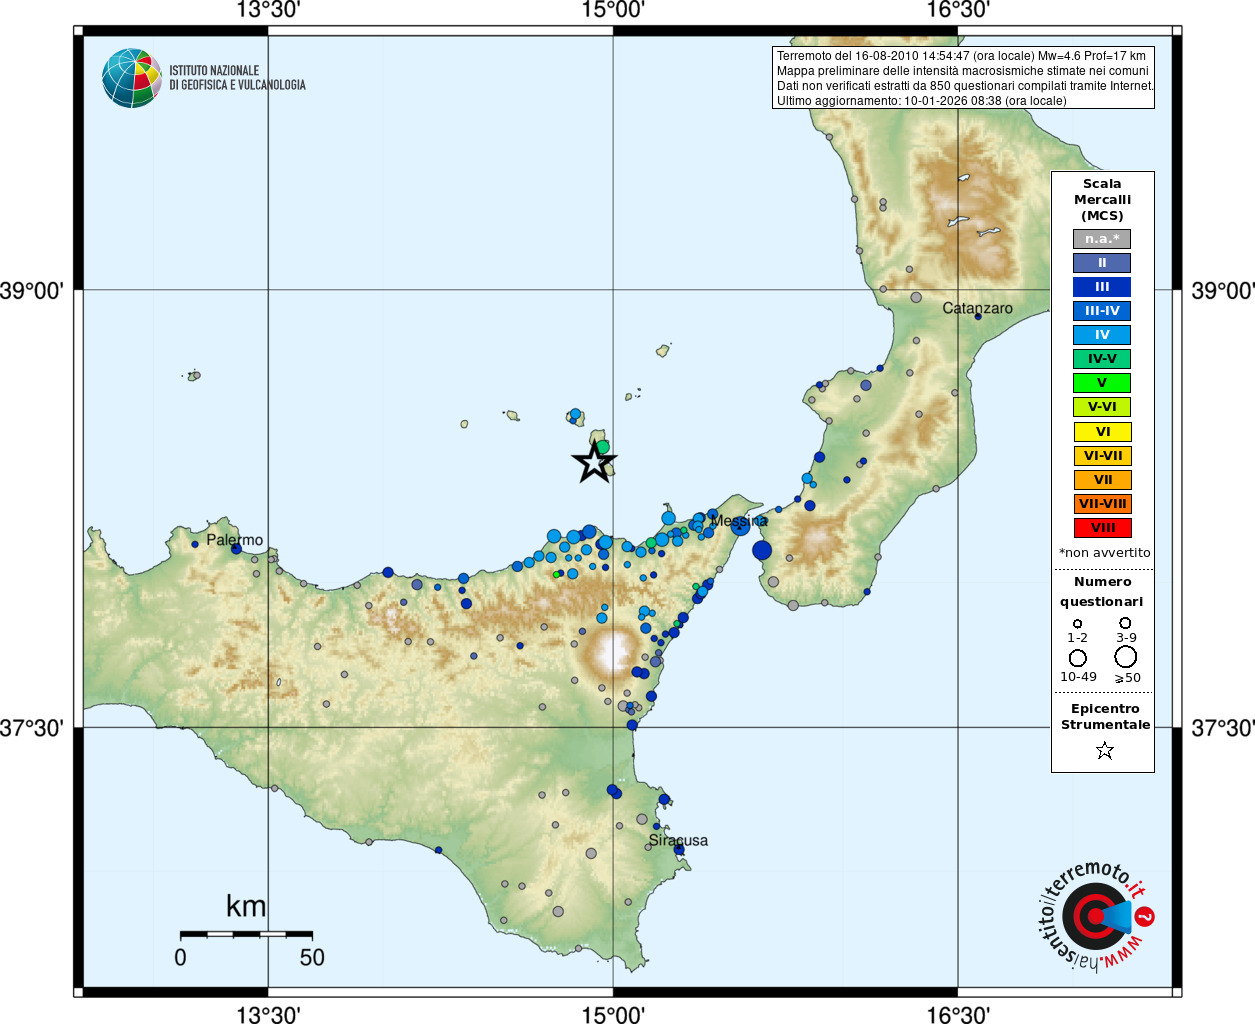Select the red VIII intensity swatch
This screenshot has width=1255, height=1024.
(x=1102, y=528)
